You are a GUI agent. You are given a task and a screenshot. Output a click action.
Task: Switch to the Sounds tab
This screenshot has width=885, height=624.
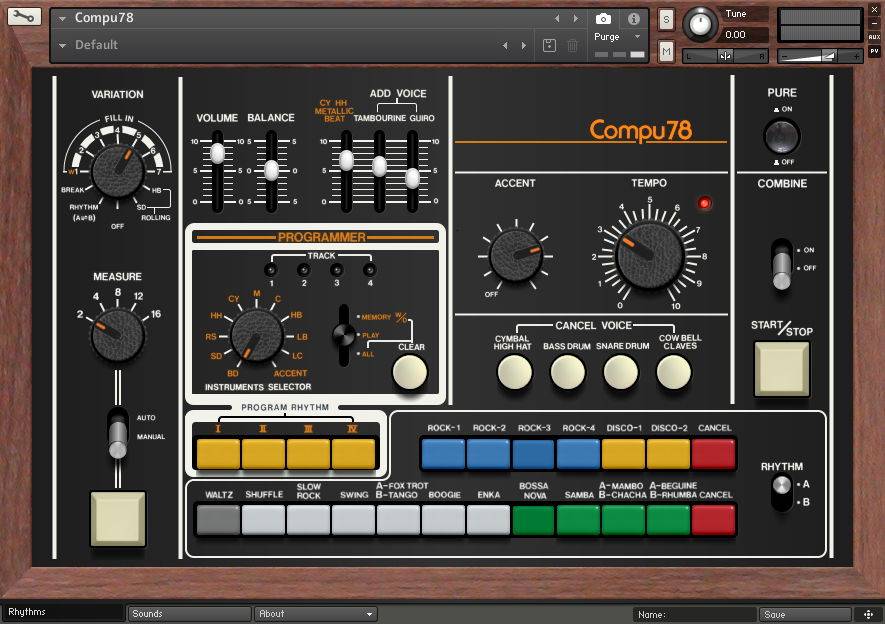point(189,614)
